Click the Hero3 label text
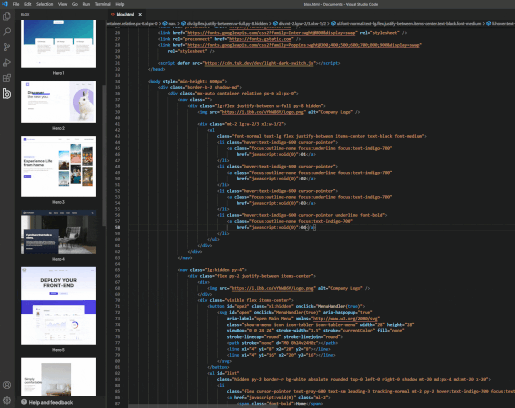 pyautogui.click(x=58, y=202)
